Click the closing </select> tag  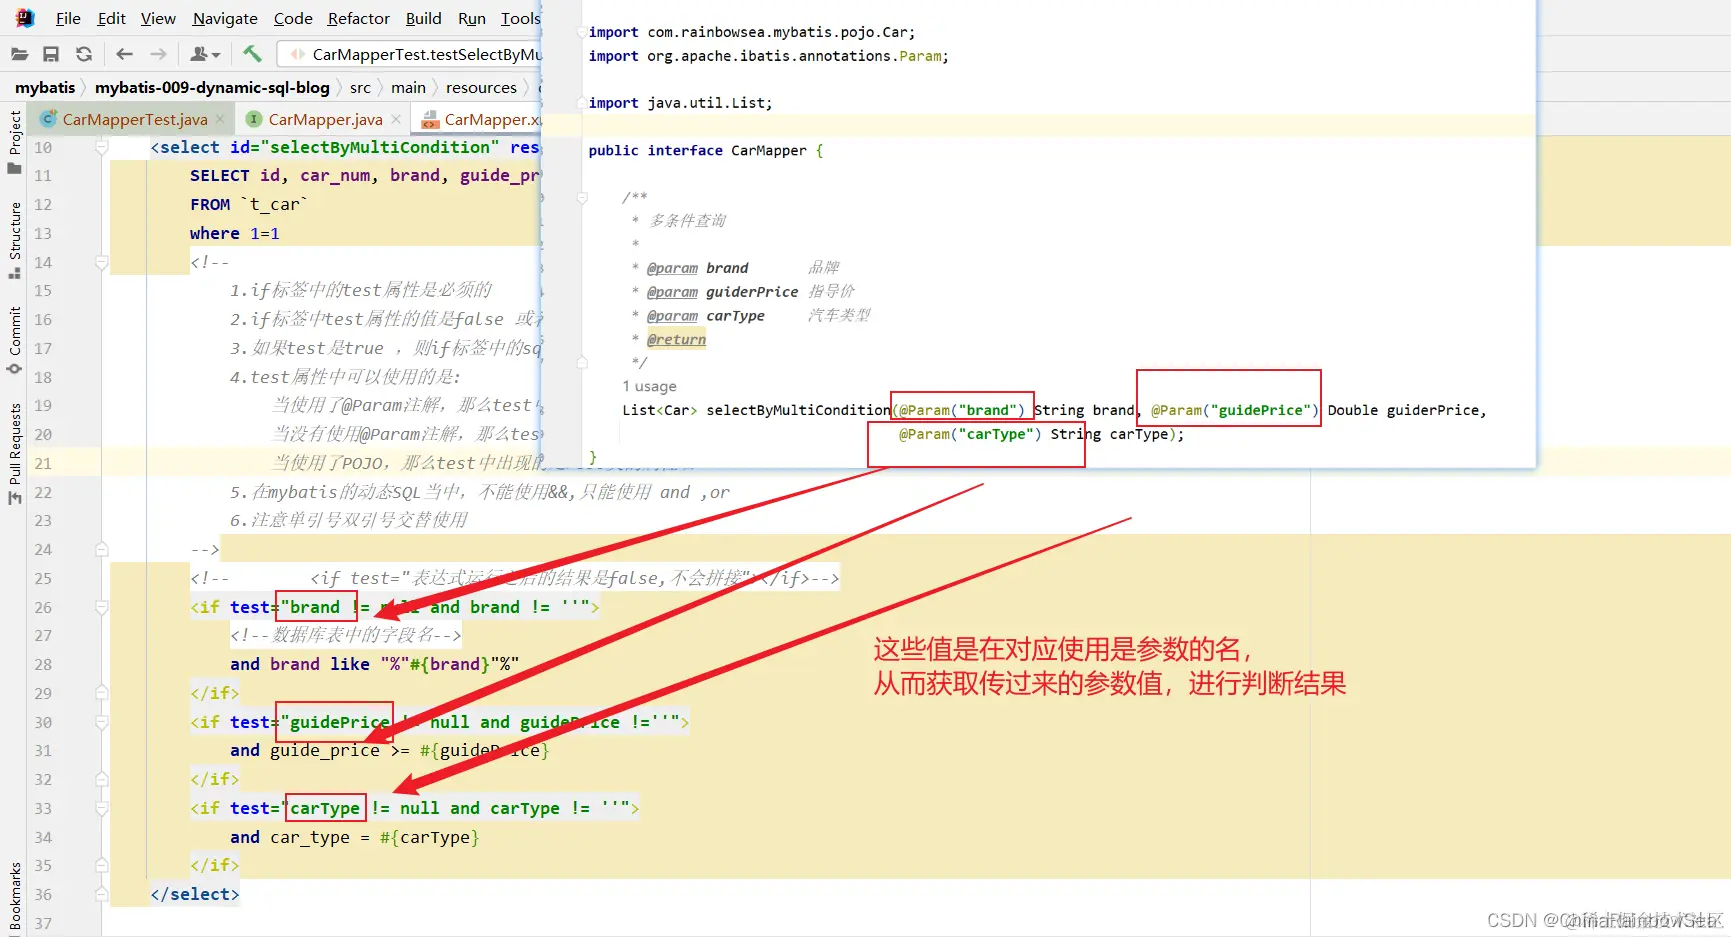pyautogui.click(x=195, y=894)
